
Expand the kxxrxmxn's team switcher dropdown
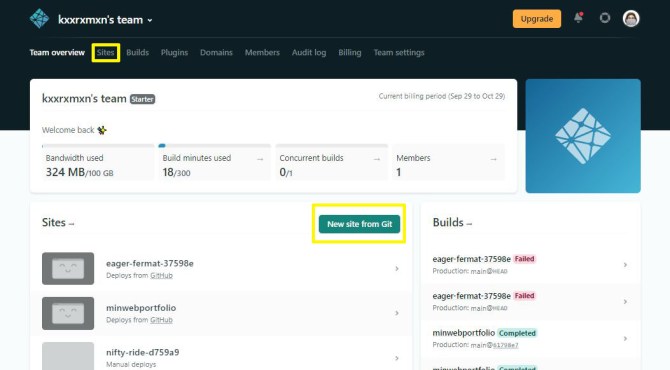(x=105, y=20)
